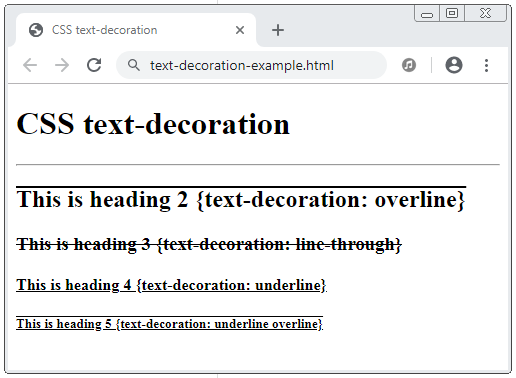Click heading 3 with line-through text
The height and width of the screenshot is (378, 516).
click(209, 245)
